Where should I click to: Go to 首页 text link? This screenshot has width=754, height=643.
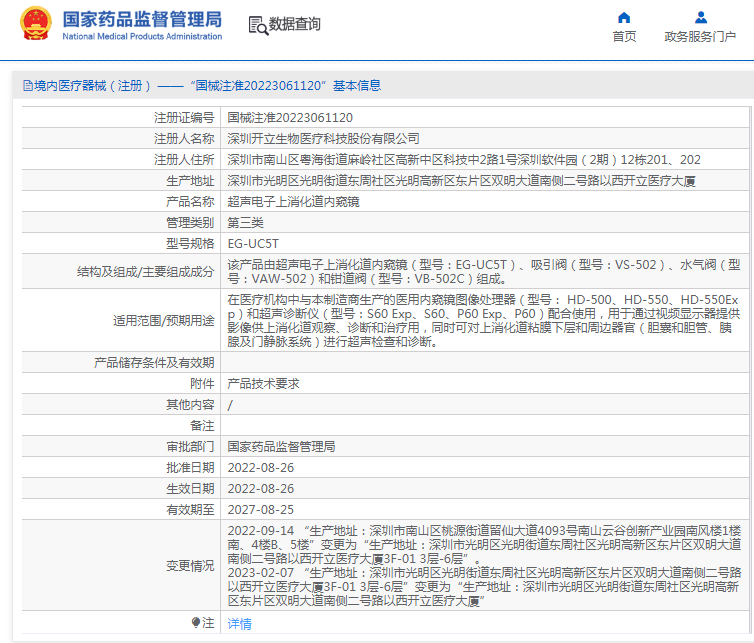click(624, 37)
